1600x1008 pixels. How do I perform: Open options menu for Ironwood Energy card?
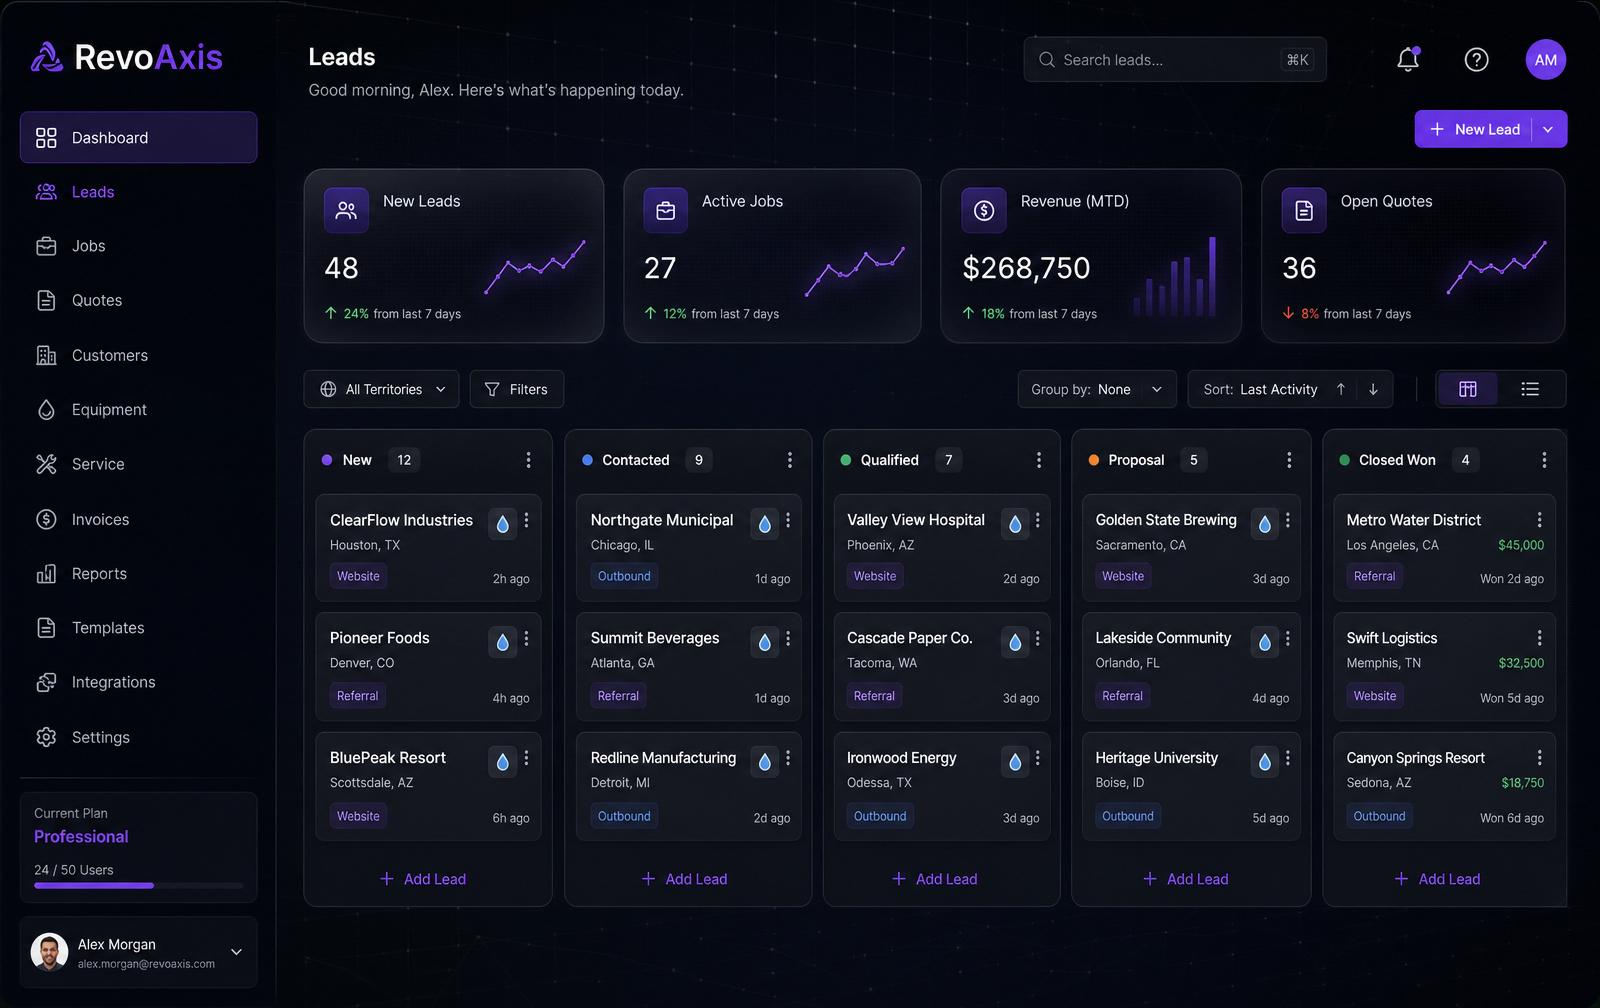[x=1037, y=758]
